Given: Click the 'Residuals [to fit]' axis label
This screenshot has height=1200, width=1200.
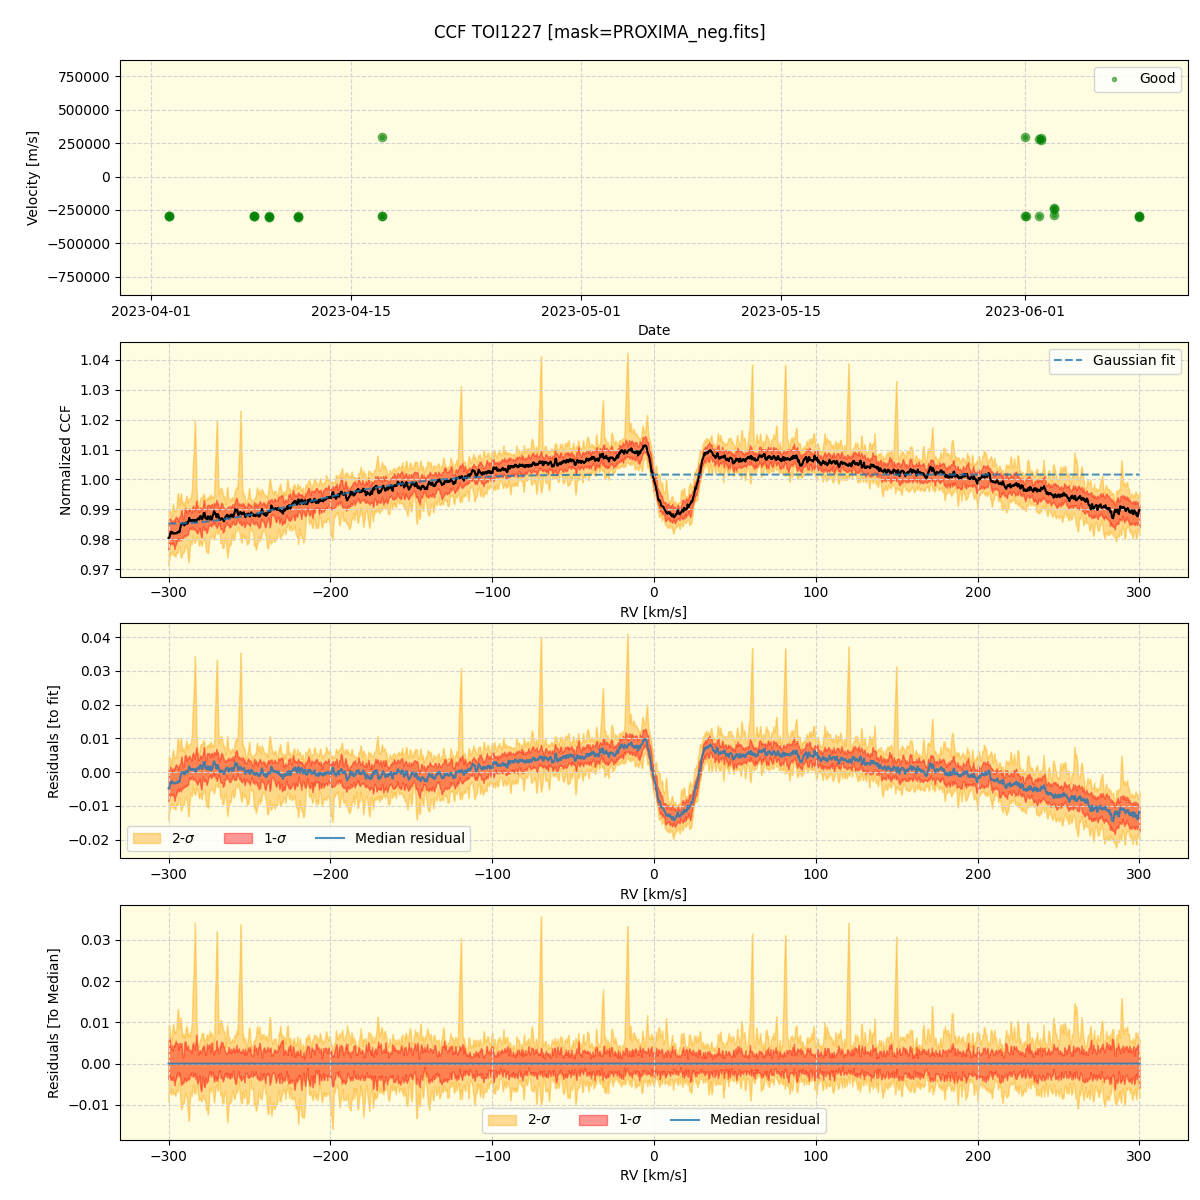Looking at the screenshot, I should (54, 741).
